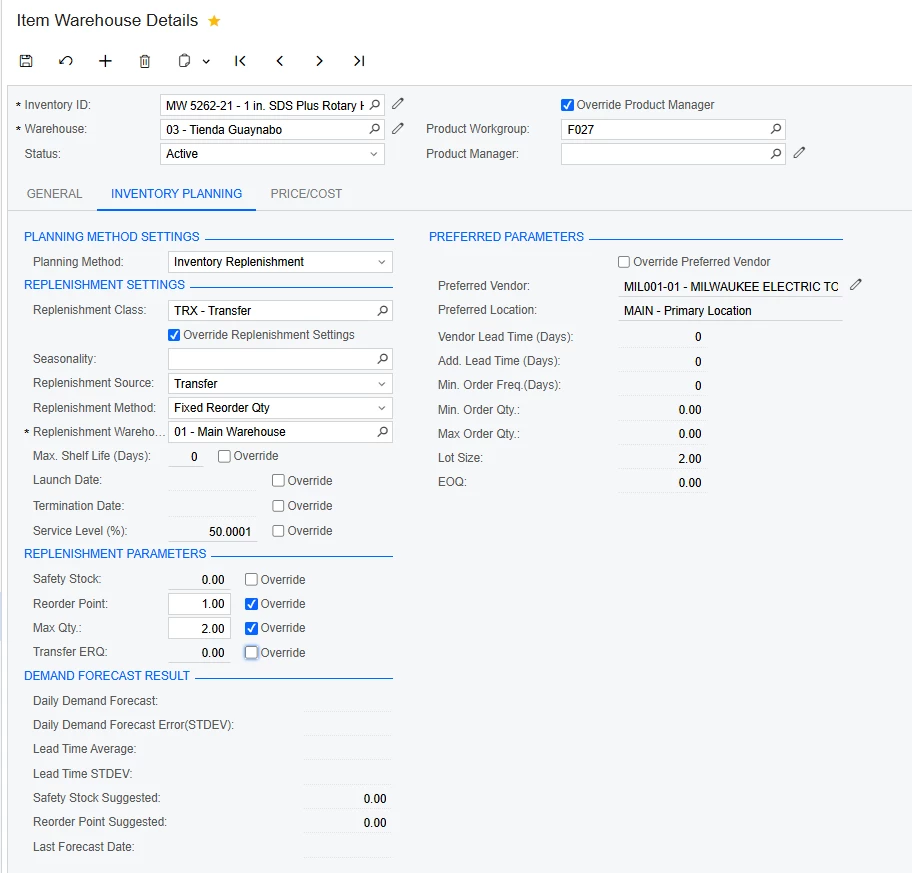Click the EOQ value 0.00

point(689,483)
